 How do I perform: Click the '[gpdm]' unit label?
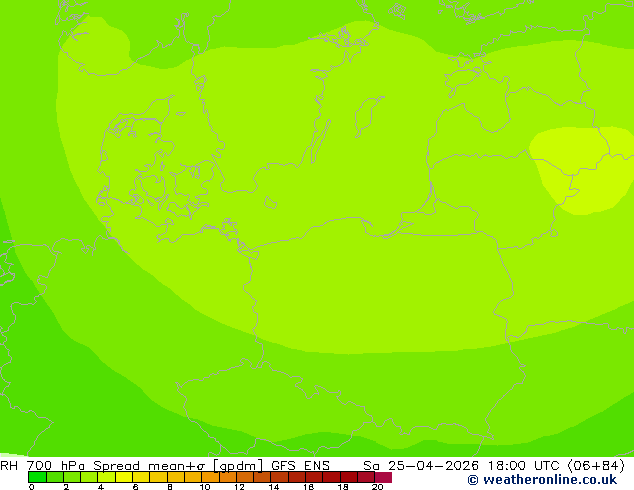(238, 466)
